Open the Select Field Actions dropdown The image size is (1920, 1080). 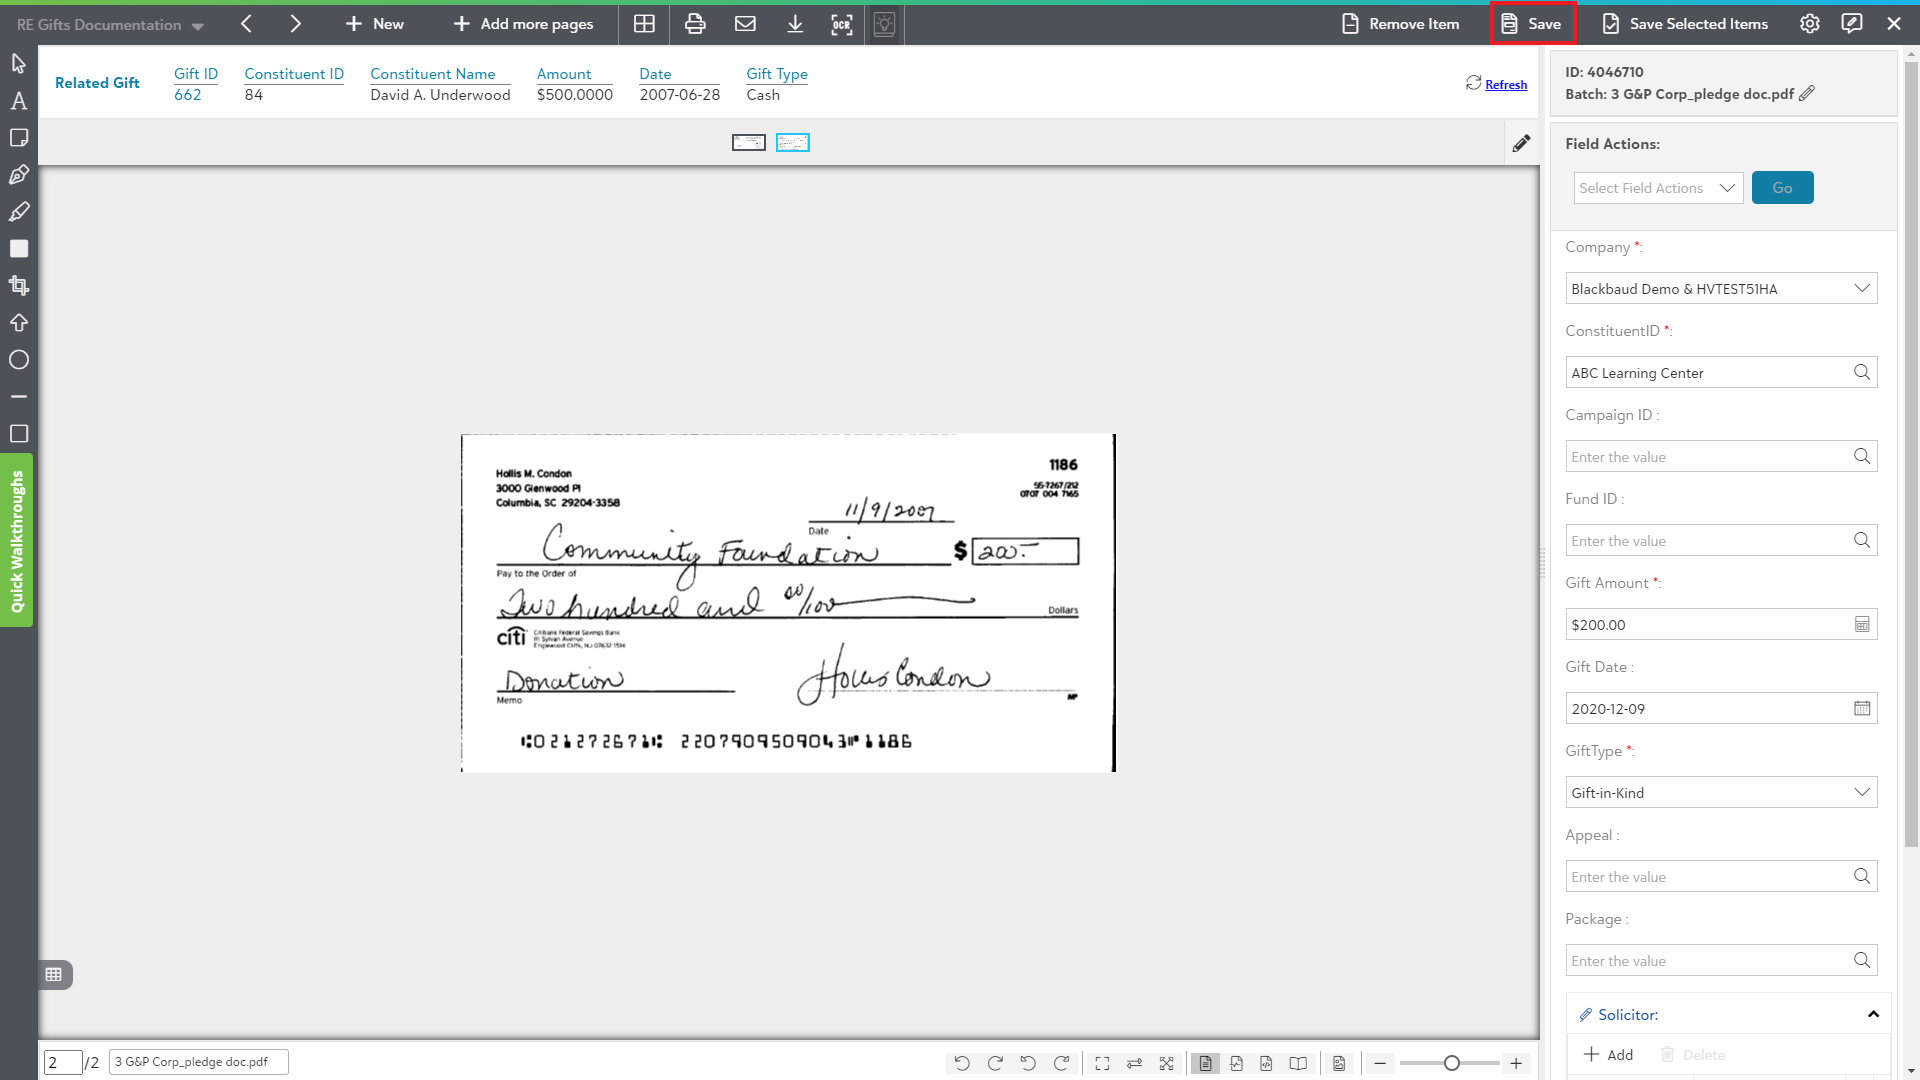[x=1657, y=188]
